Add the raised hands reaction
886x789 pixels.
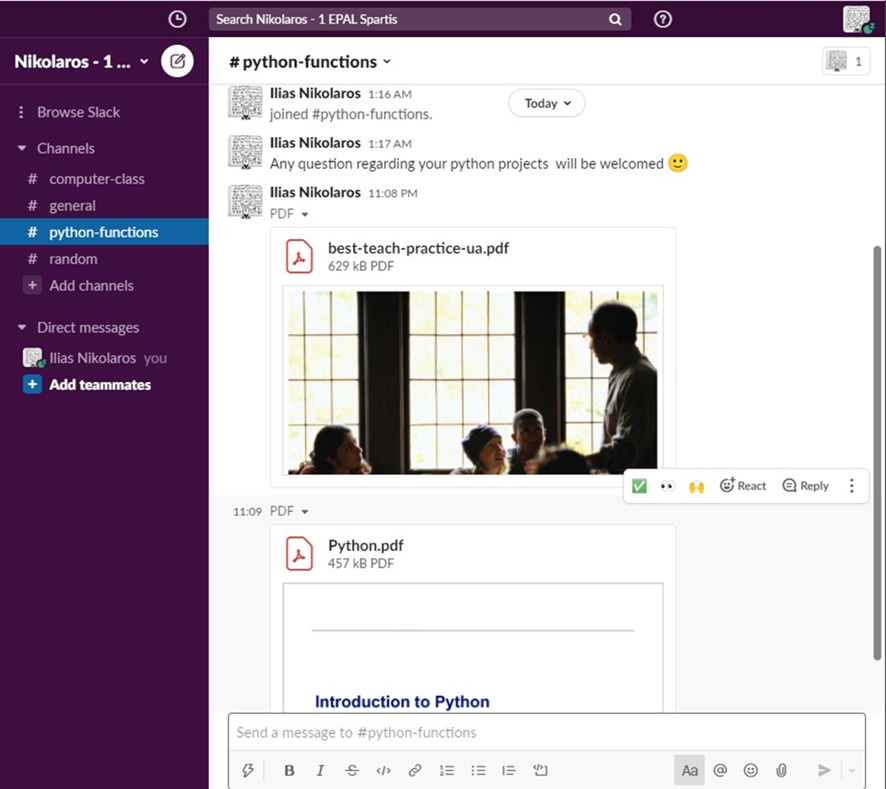(696, 486)
